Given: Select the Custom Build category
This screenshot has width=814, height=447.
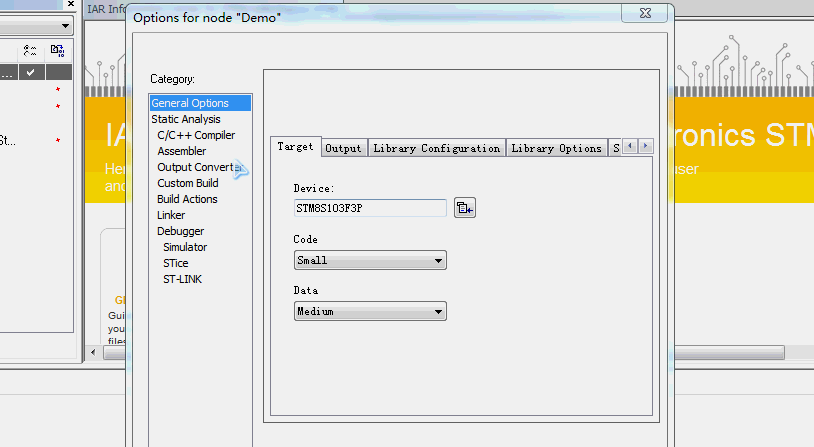Looking at the screenshot, I should pos(188,183).
